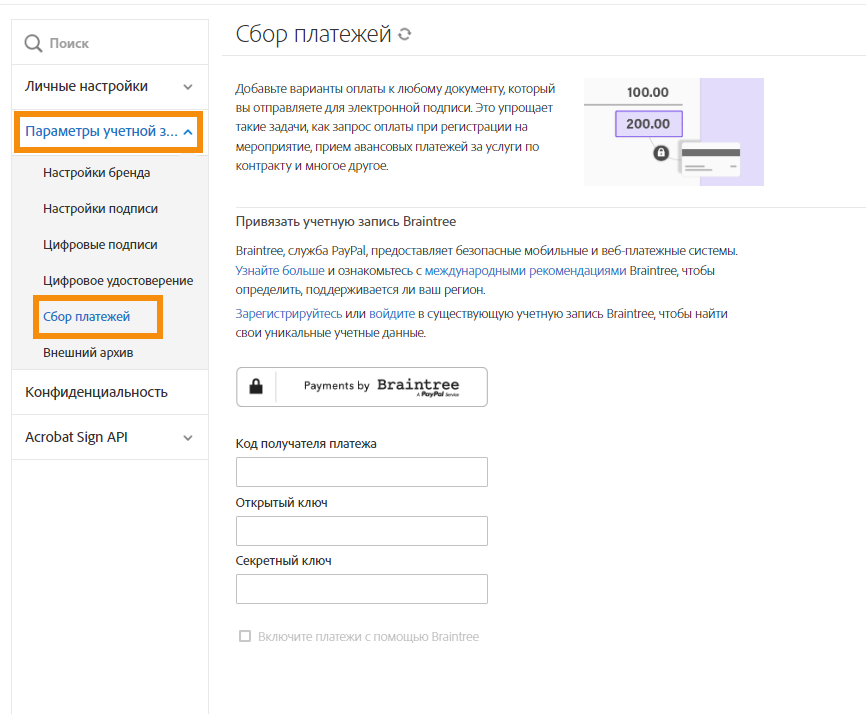Expand the Acrobat Sign API section
866x714 pixels.
pos(188,438)
